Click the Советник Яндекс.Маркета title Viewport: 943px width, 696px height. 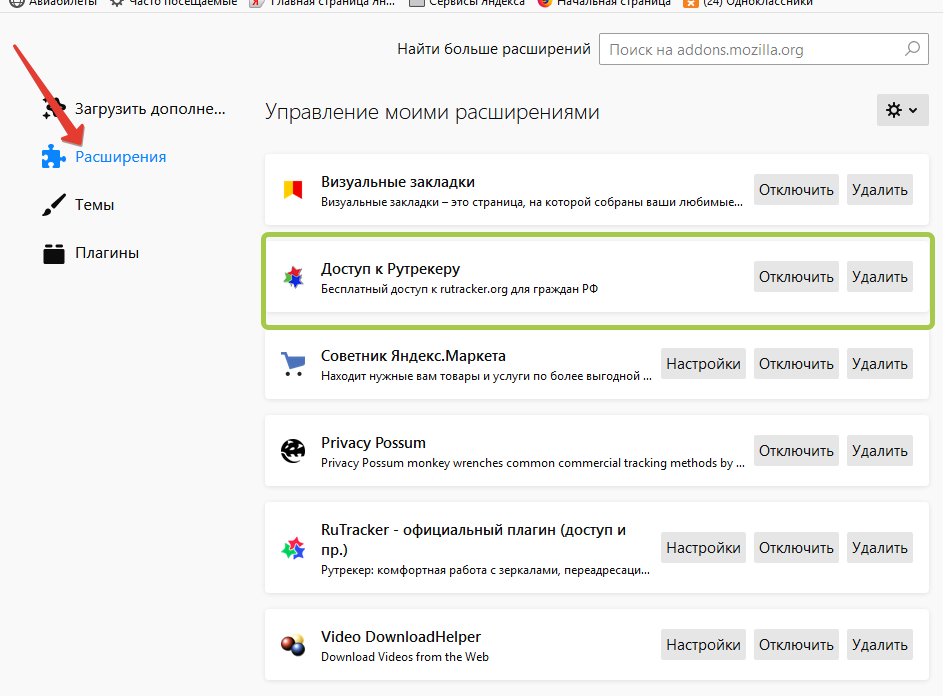(x=413, y=356)
